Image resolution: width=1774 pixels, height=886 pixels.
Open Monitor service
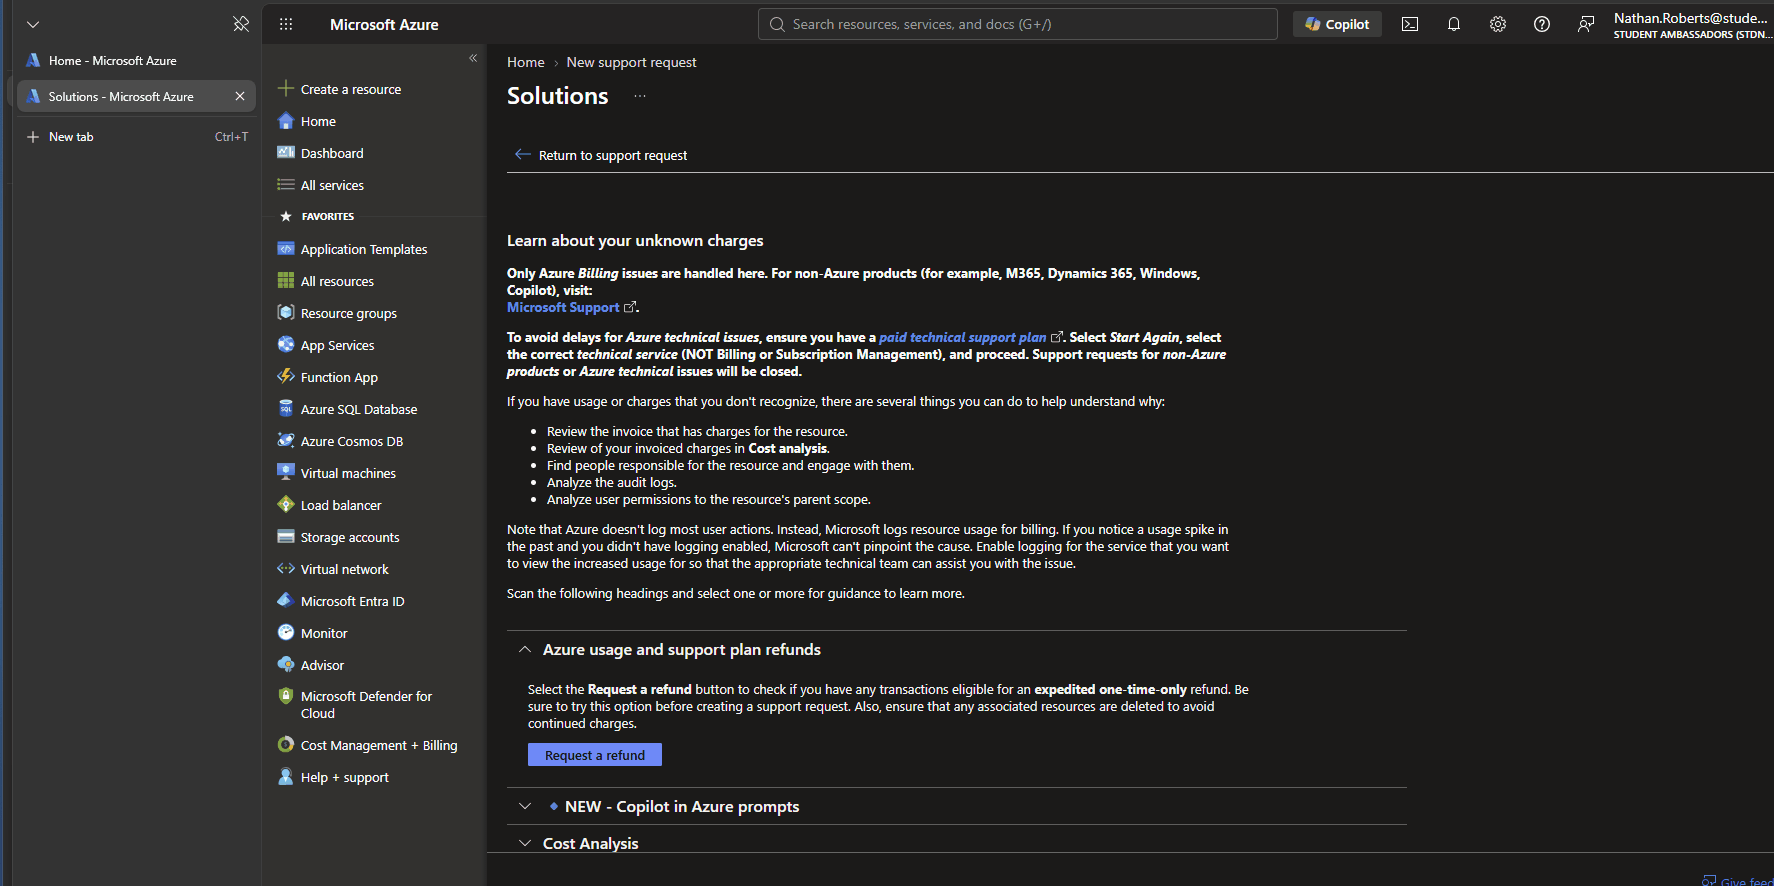324,633
